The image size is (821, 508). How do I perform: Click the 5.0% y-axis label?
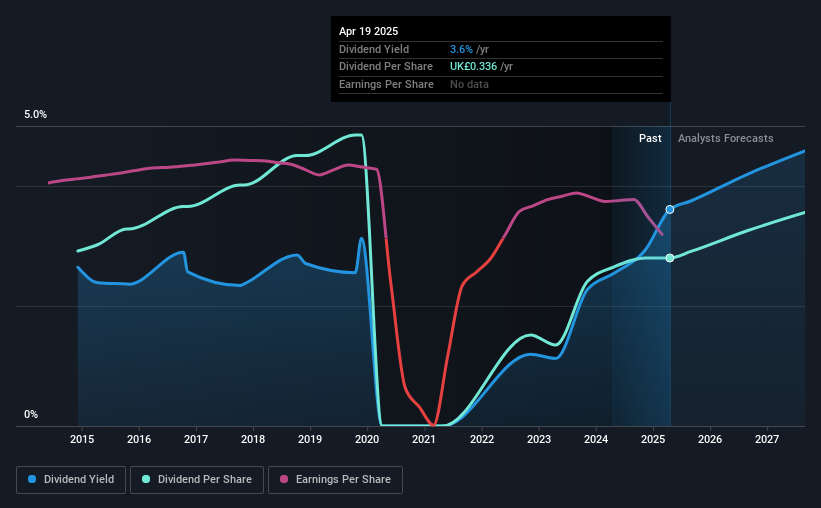[x=36, y=114]
